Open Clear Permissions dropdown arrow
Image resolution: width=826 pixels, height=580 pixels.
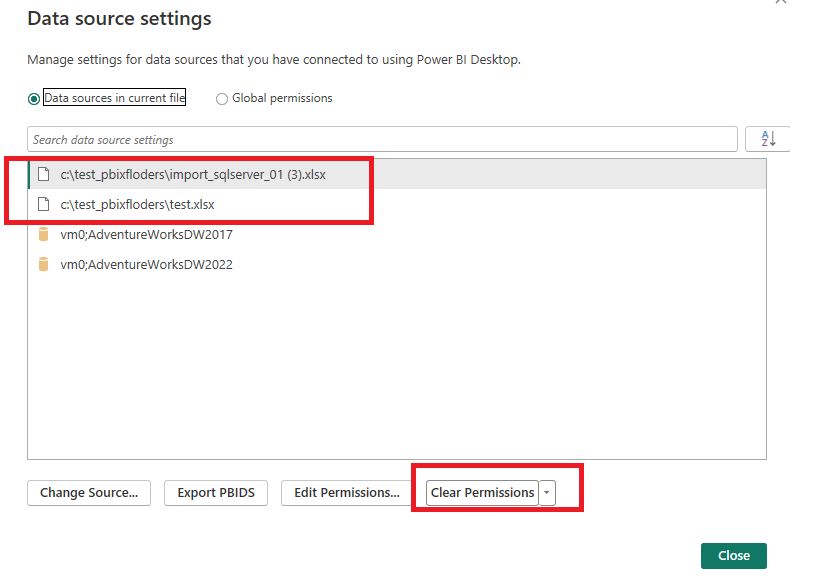[x=547, y=493]
